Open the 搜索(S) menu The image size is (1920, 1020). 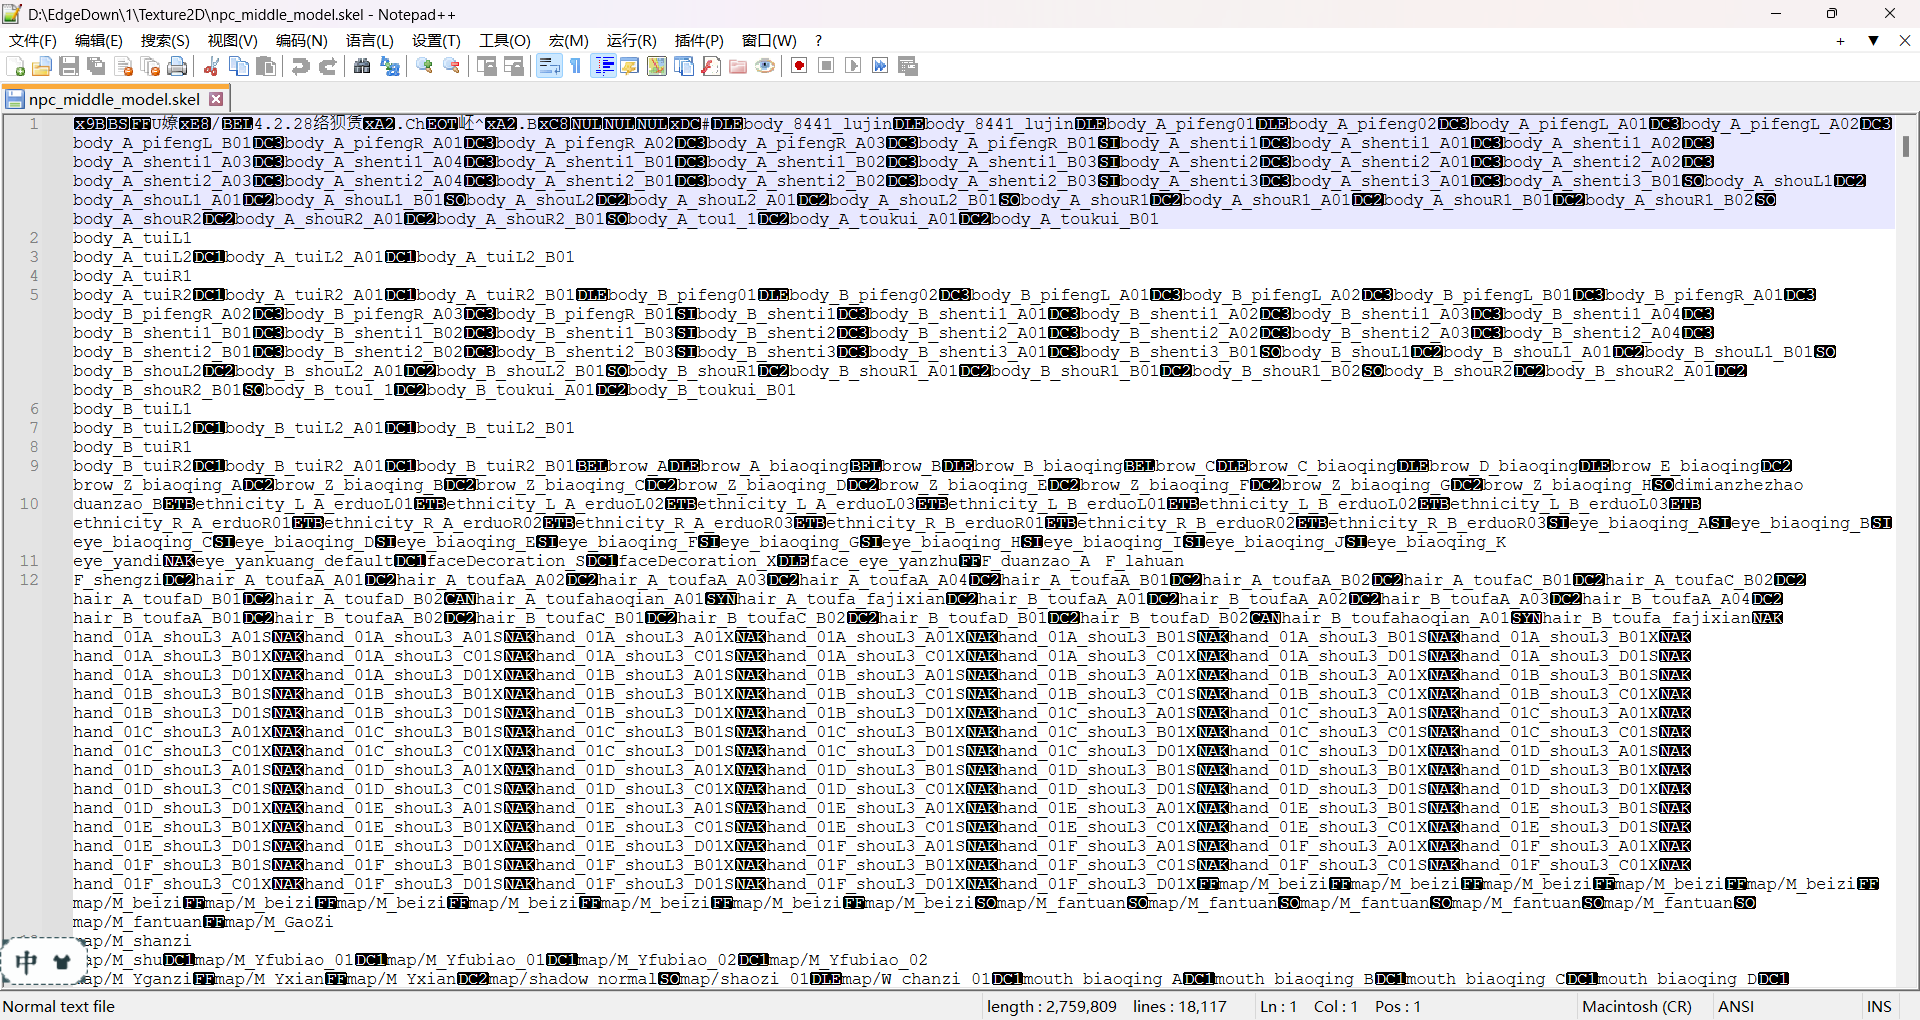coord(165,41)
